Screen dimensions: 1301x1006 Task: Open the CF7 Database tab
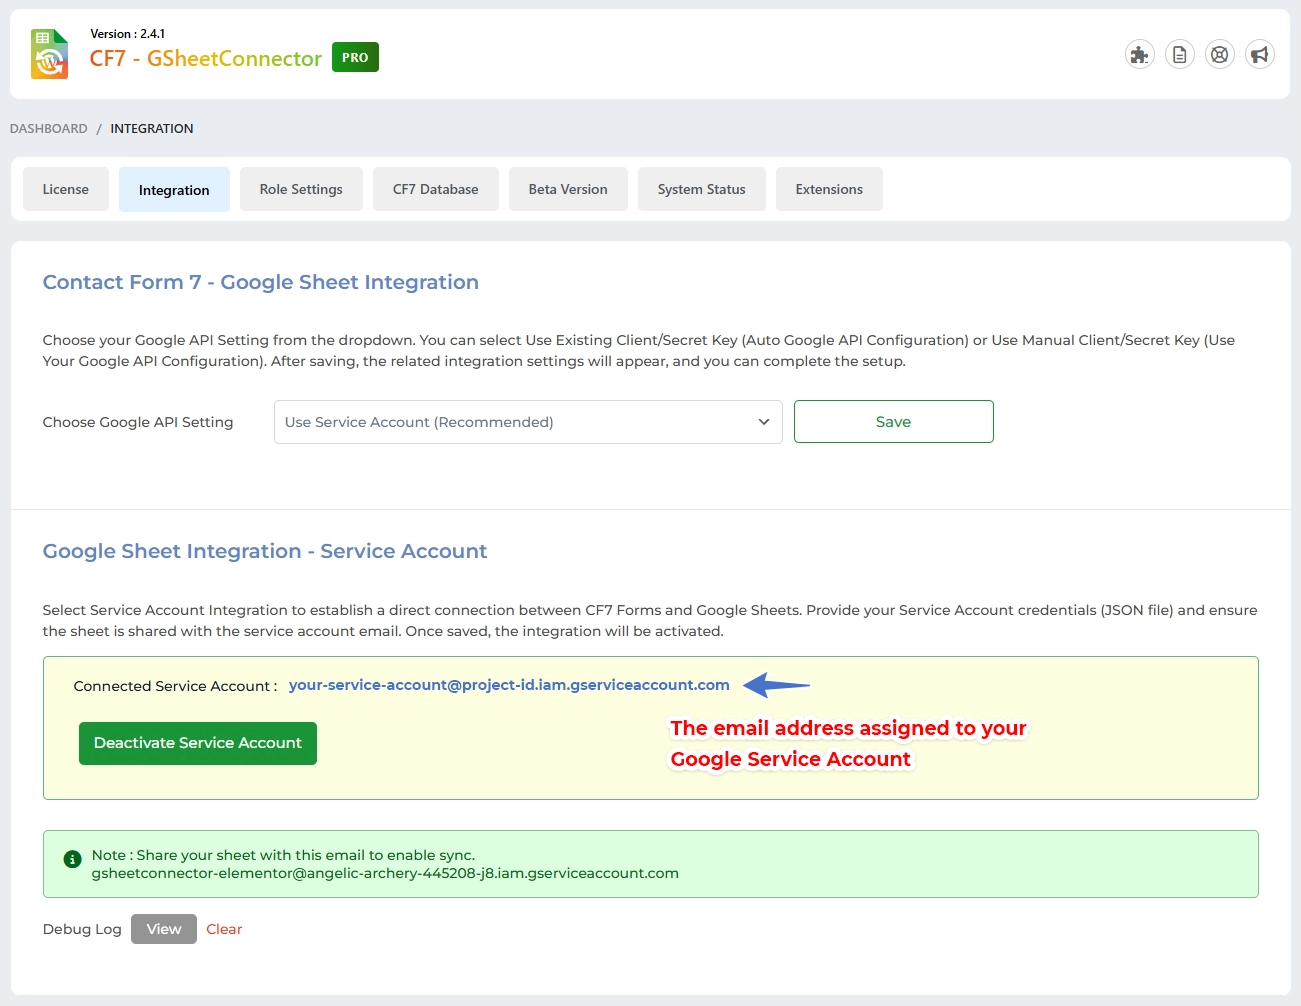(x=435, y=188)
